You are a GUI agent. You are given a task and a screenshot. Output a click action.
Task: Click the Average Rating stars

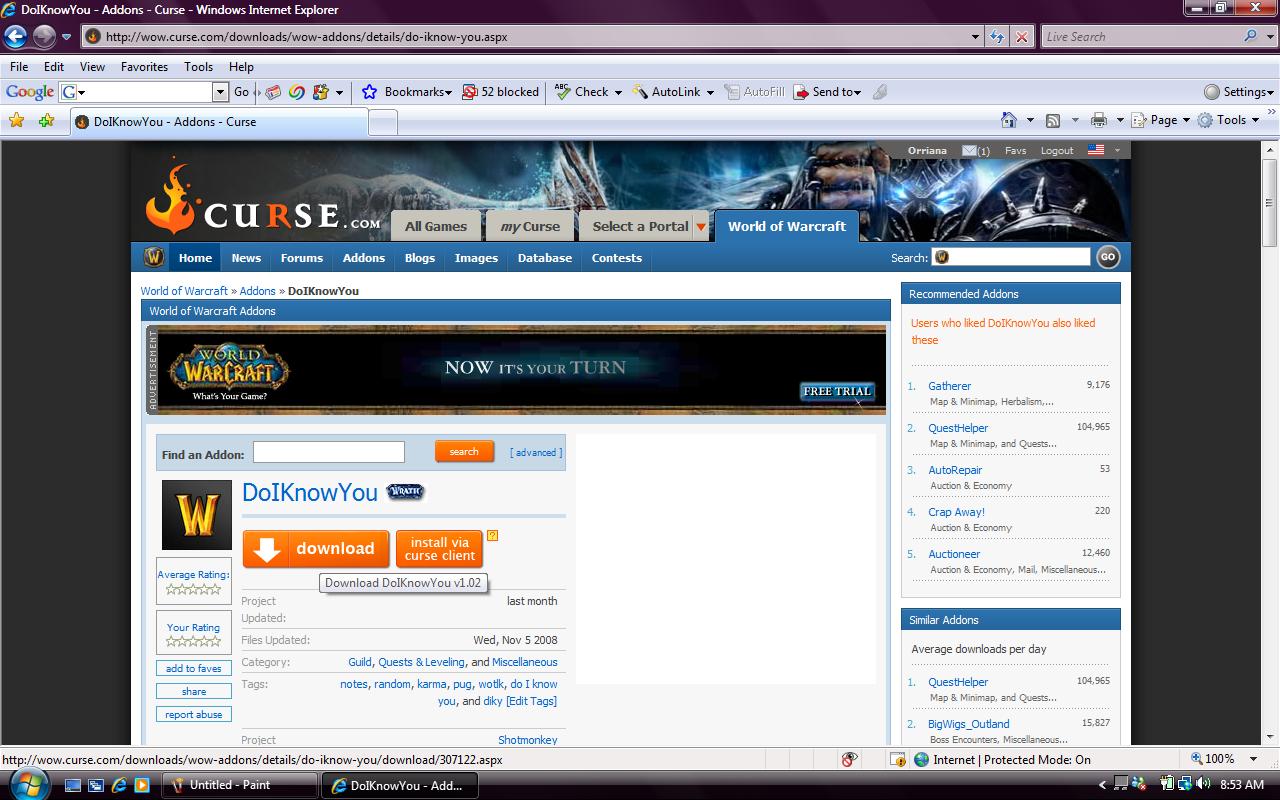(x=194, y=589)
